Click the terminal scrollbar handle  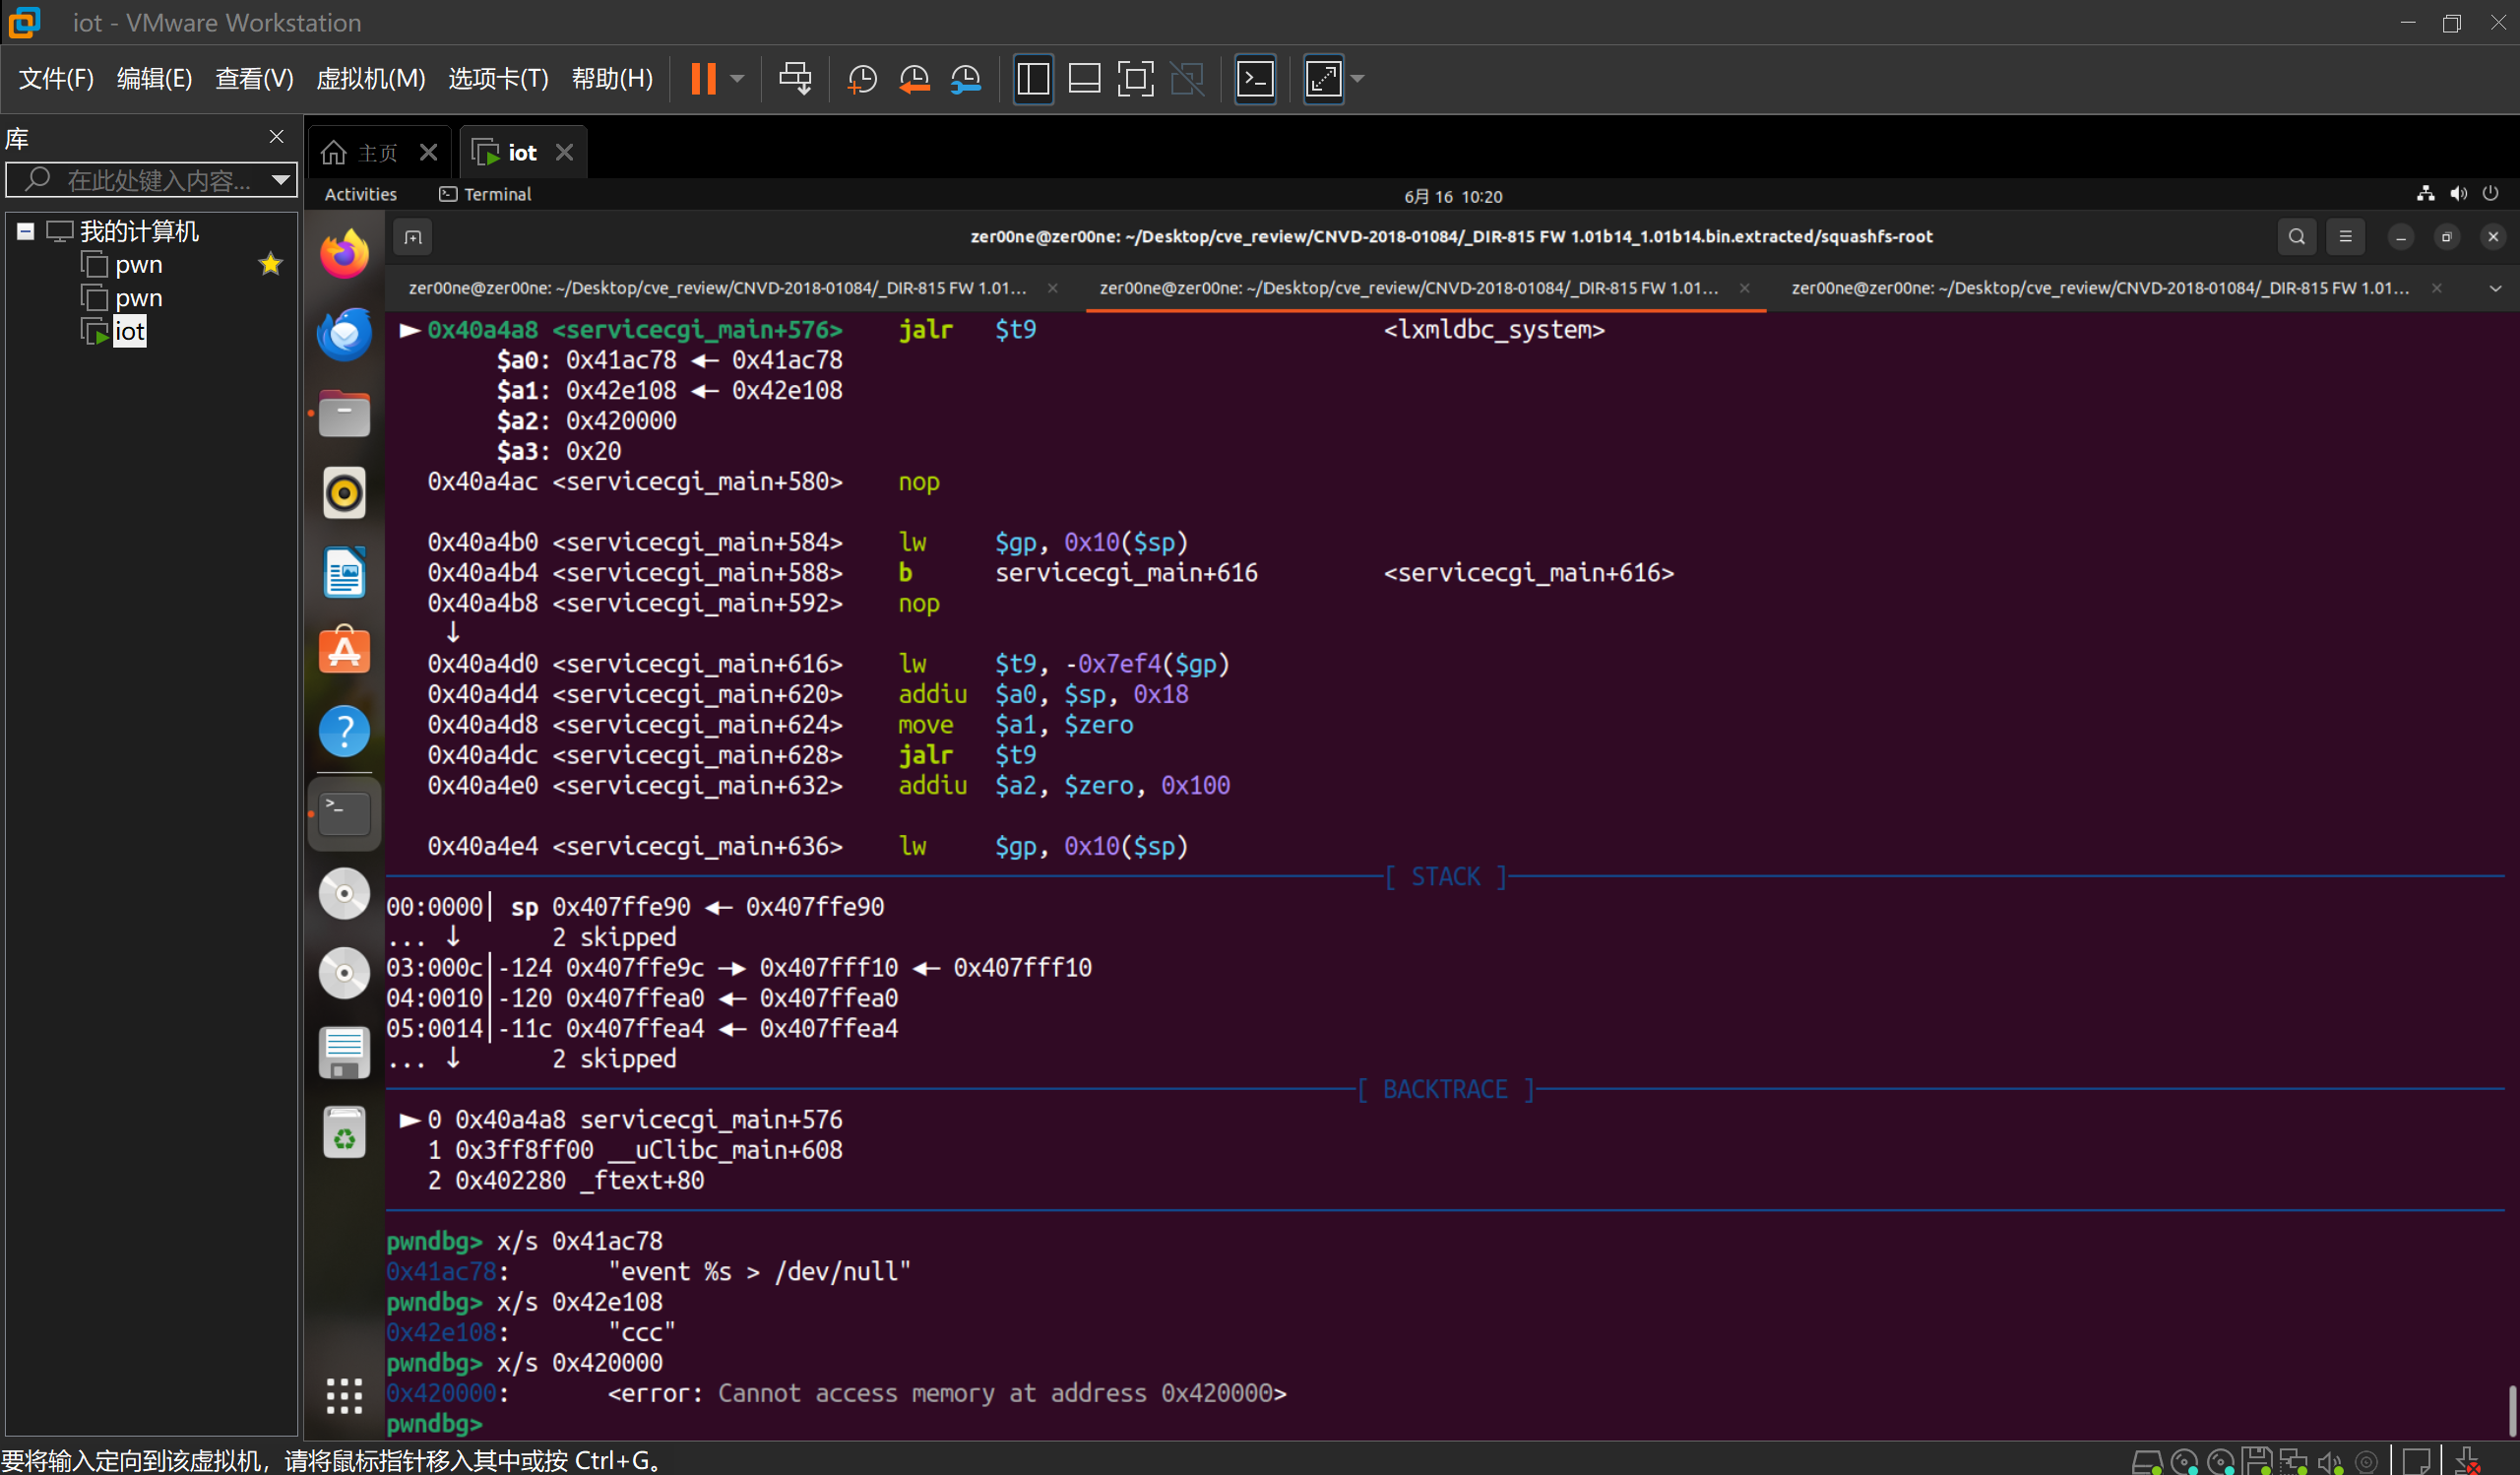pos(2510,1411)
